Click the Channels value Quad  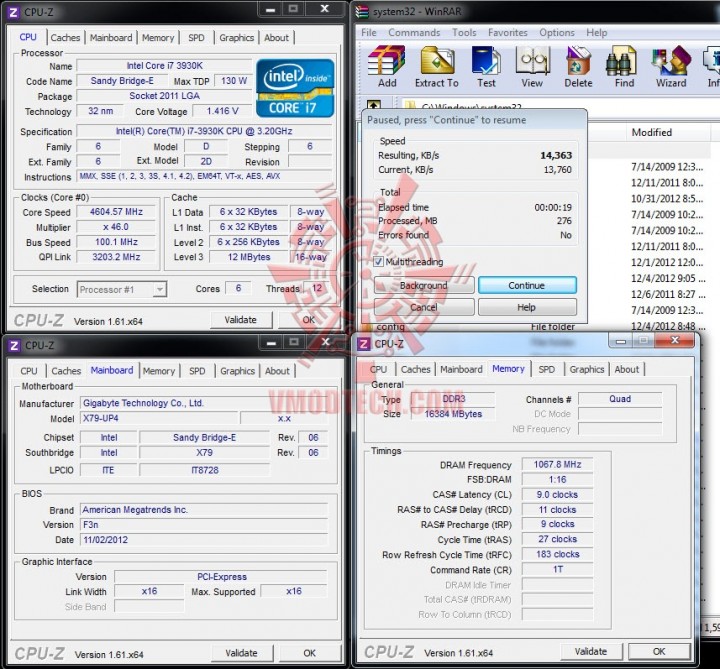(x=620, y=399)
